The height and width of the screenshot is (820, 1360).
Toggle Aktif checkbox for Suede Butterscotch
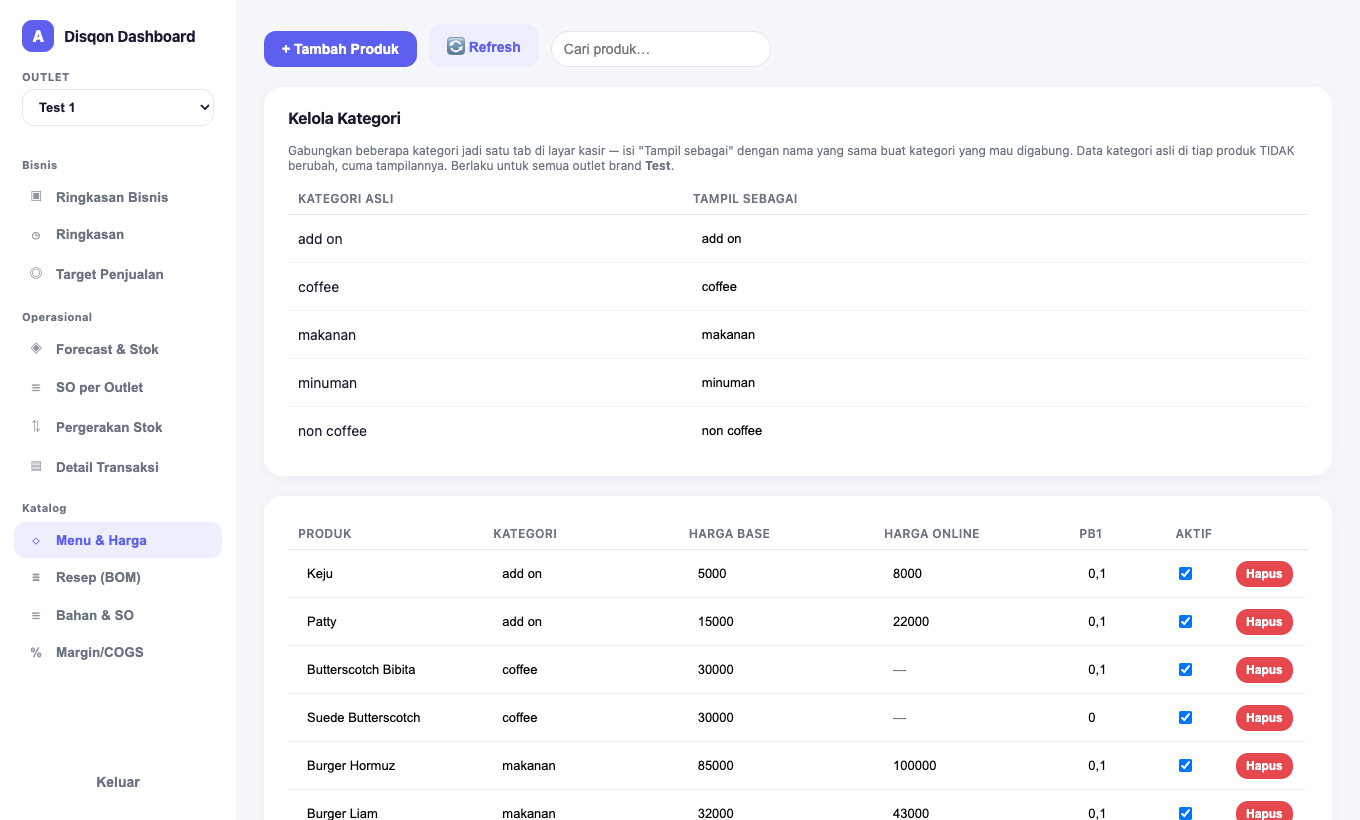click(1185, 717)
